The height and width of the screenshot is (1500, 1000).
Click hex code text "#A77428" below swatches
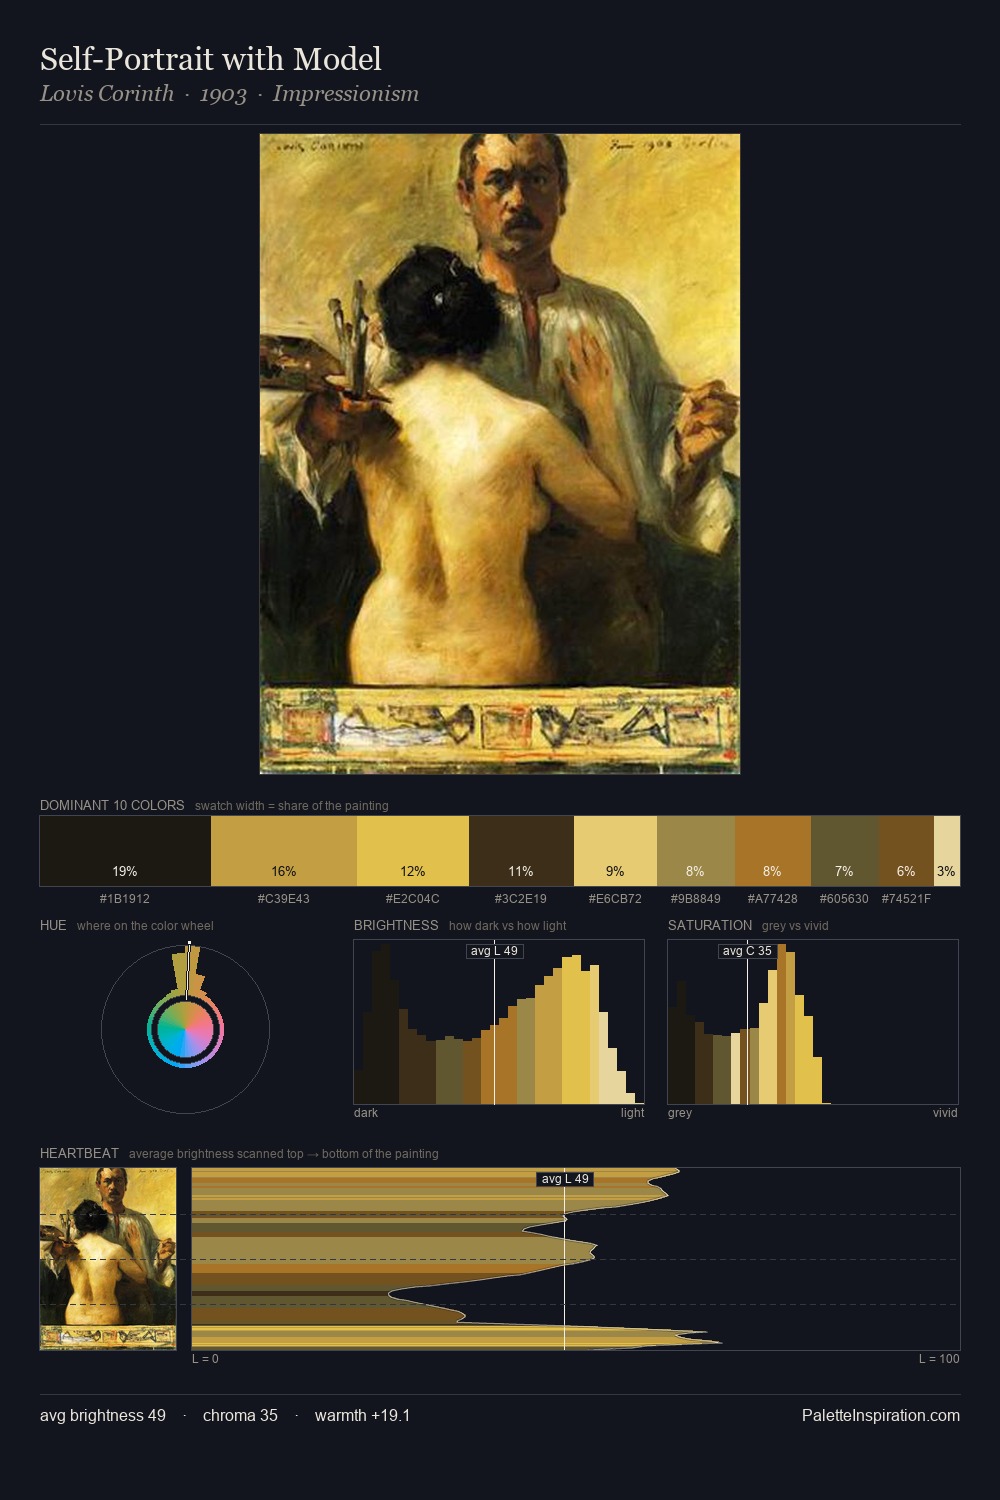point(773,898)
